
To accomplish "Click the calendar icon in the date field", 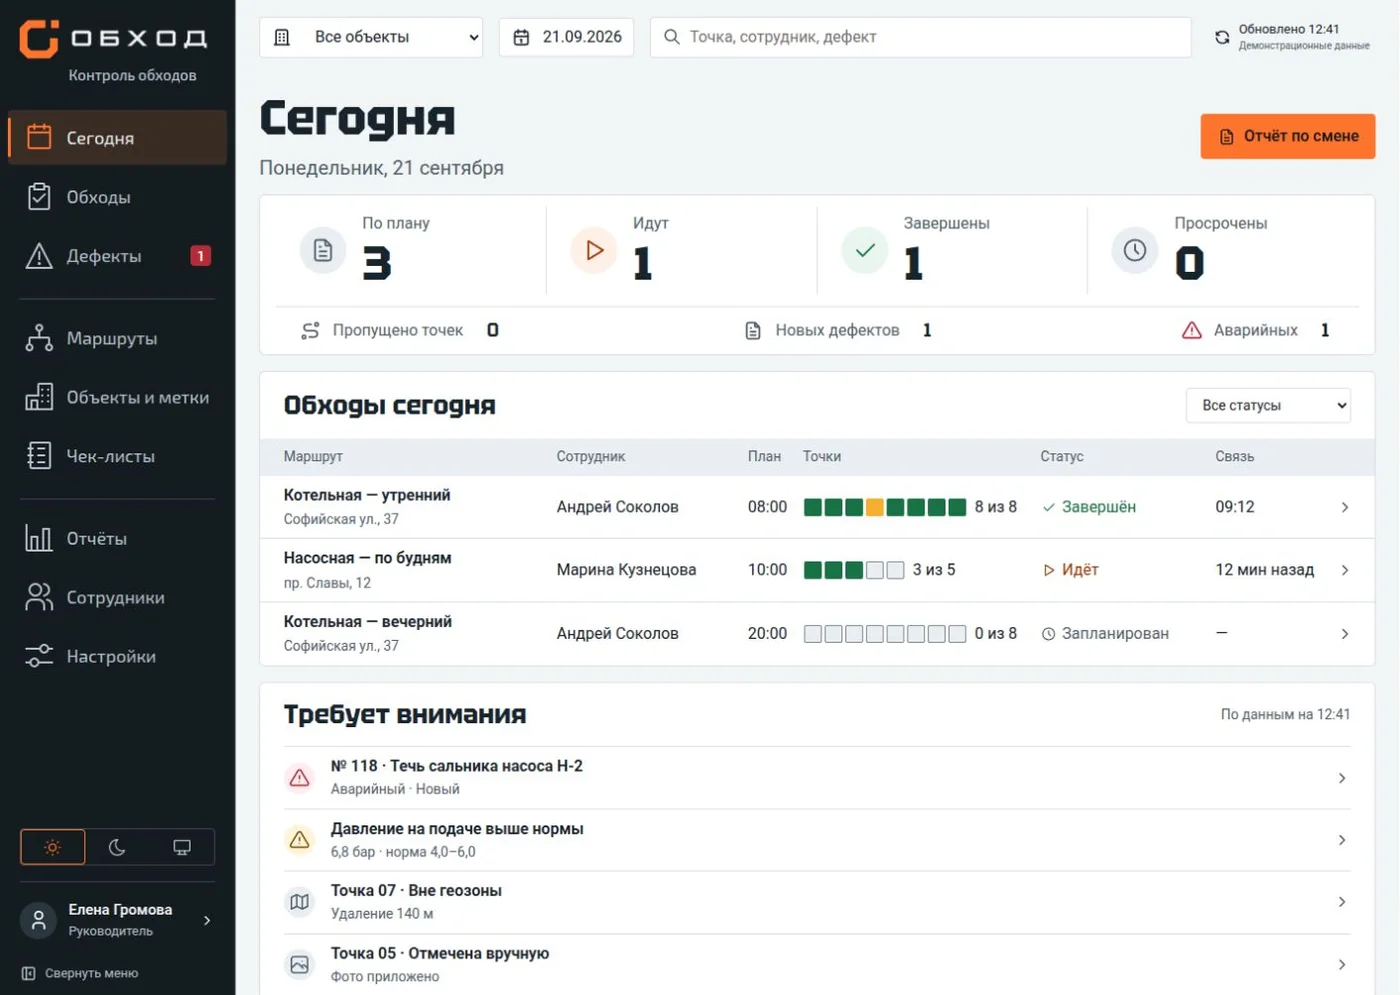I will coord(521,37).
